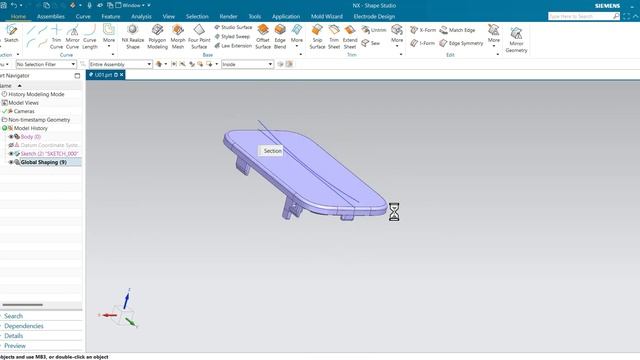Select the Mirror Curve tool
640x360 pixels.
[x=73, y=37]
